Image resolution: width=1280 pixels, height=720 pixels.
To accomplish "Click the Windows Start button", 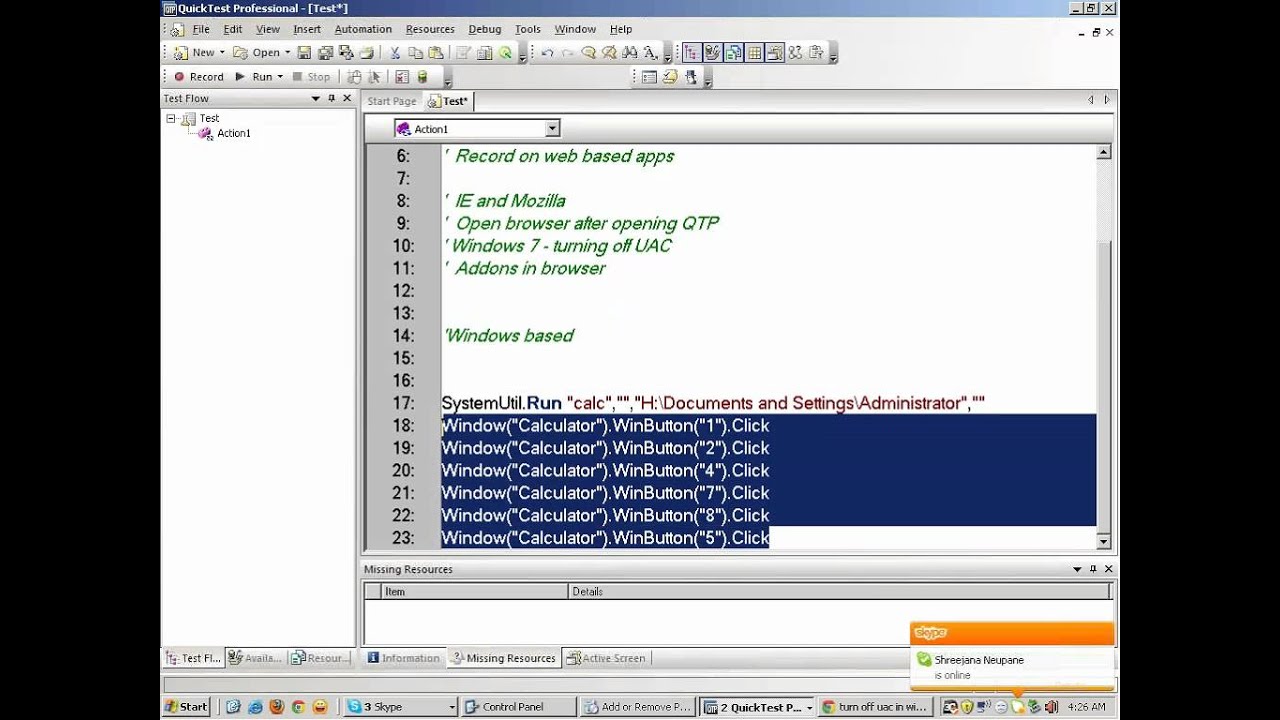I will [x=187, y=706].
